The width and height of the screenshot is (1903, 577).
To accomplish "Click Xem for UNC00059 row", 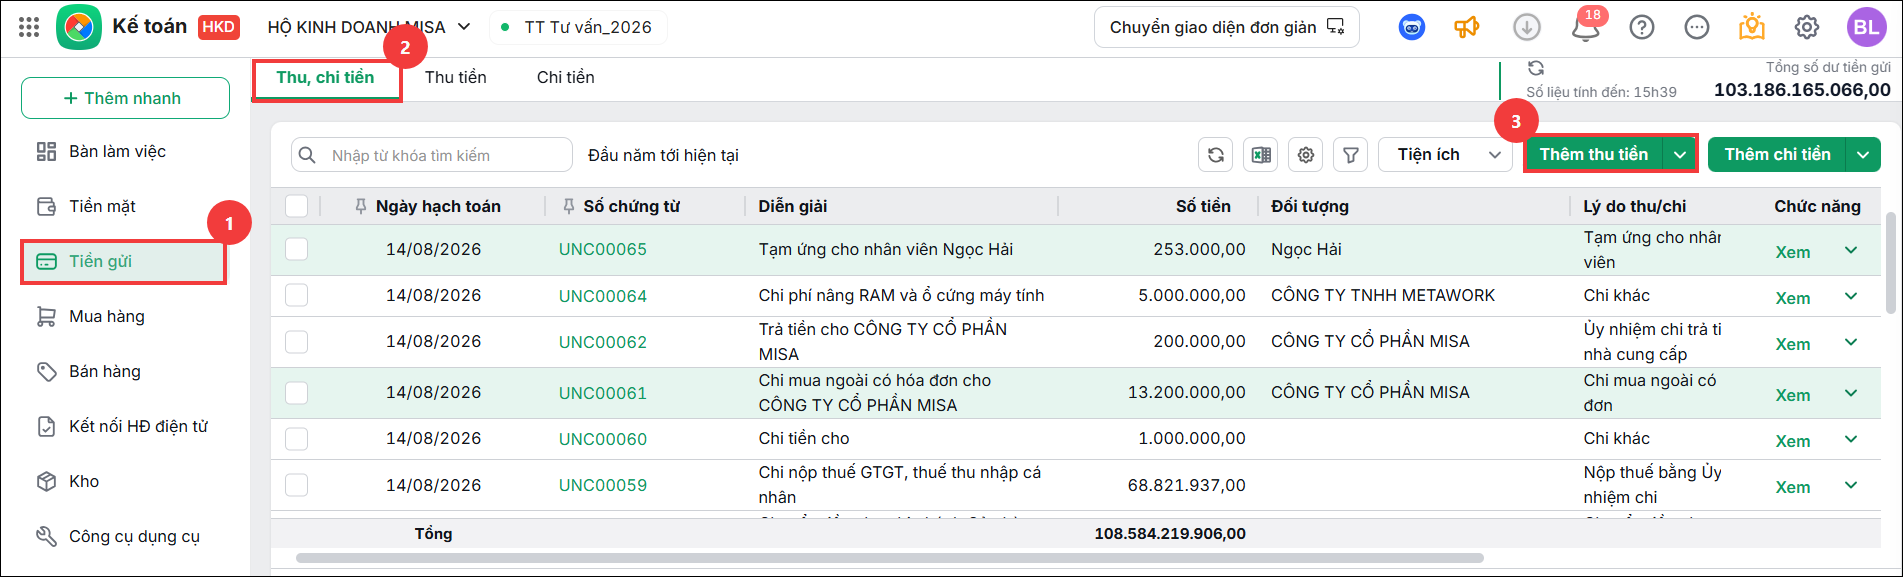I will 1793,487.
